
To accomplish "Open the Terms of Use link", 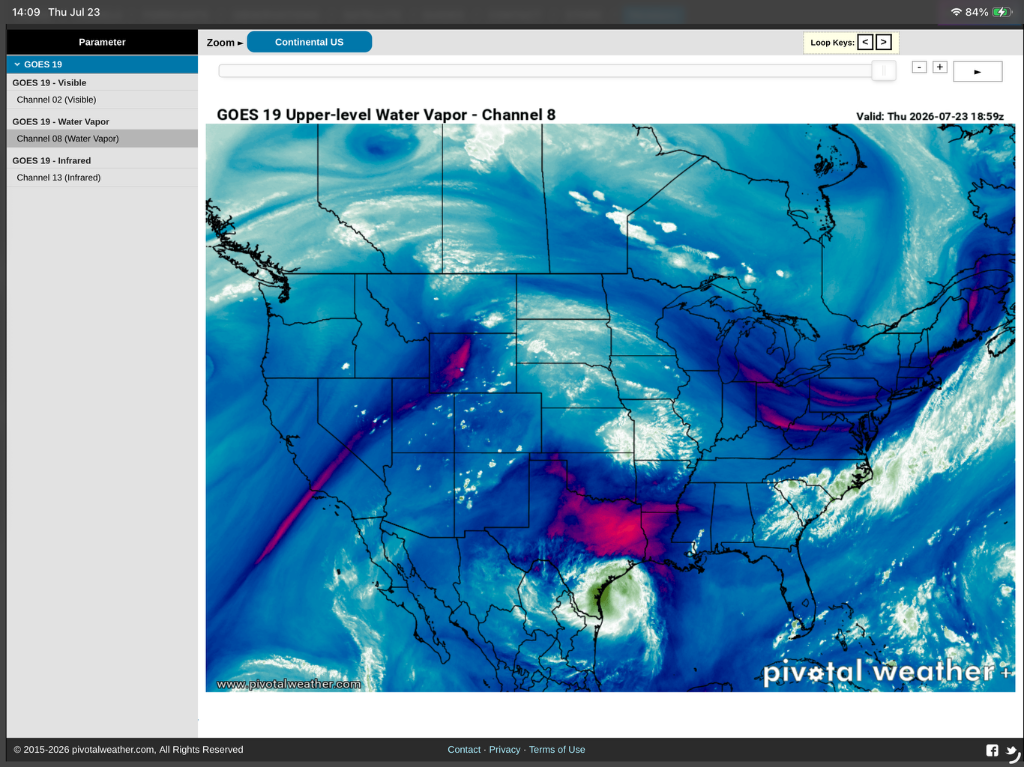I will 557,749.
